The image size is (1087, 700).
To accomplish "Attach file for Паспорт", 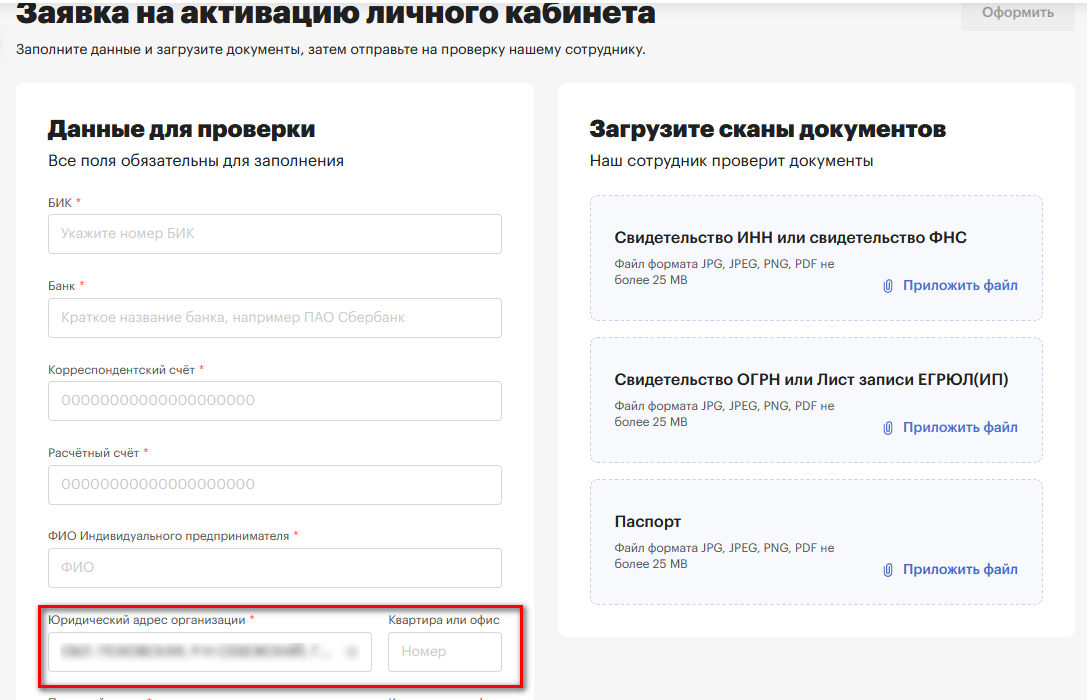I will coord(959,570).
